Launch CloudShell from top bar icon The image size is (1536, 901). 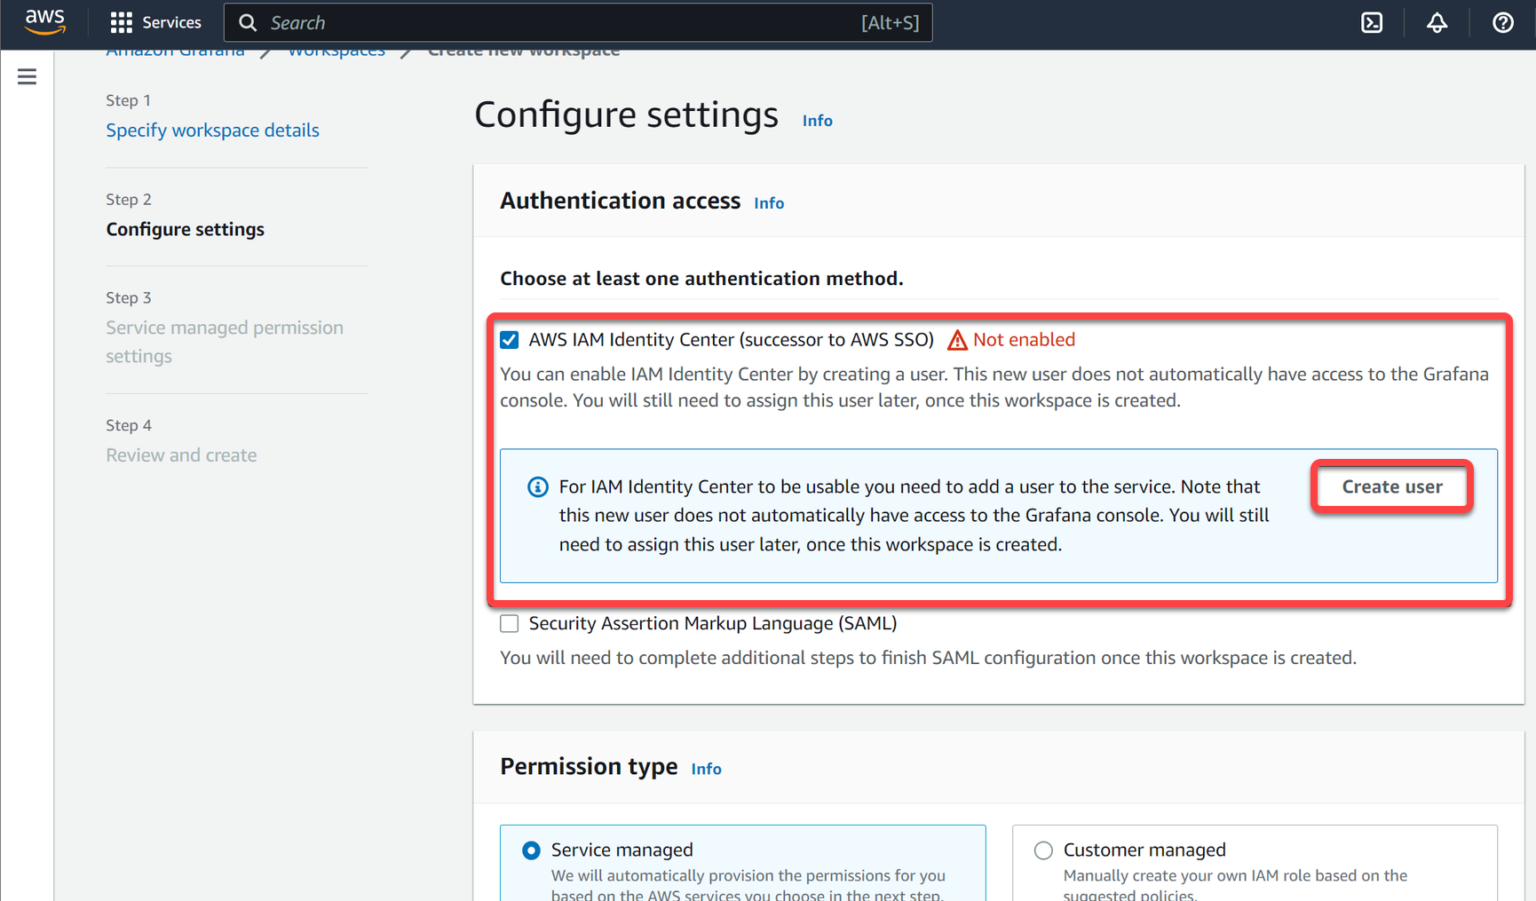coord(1371,22)
